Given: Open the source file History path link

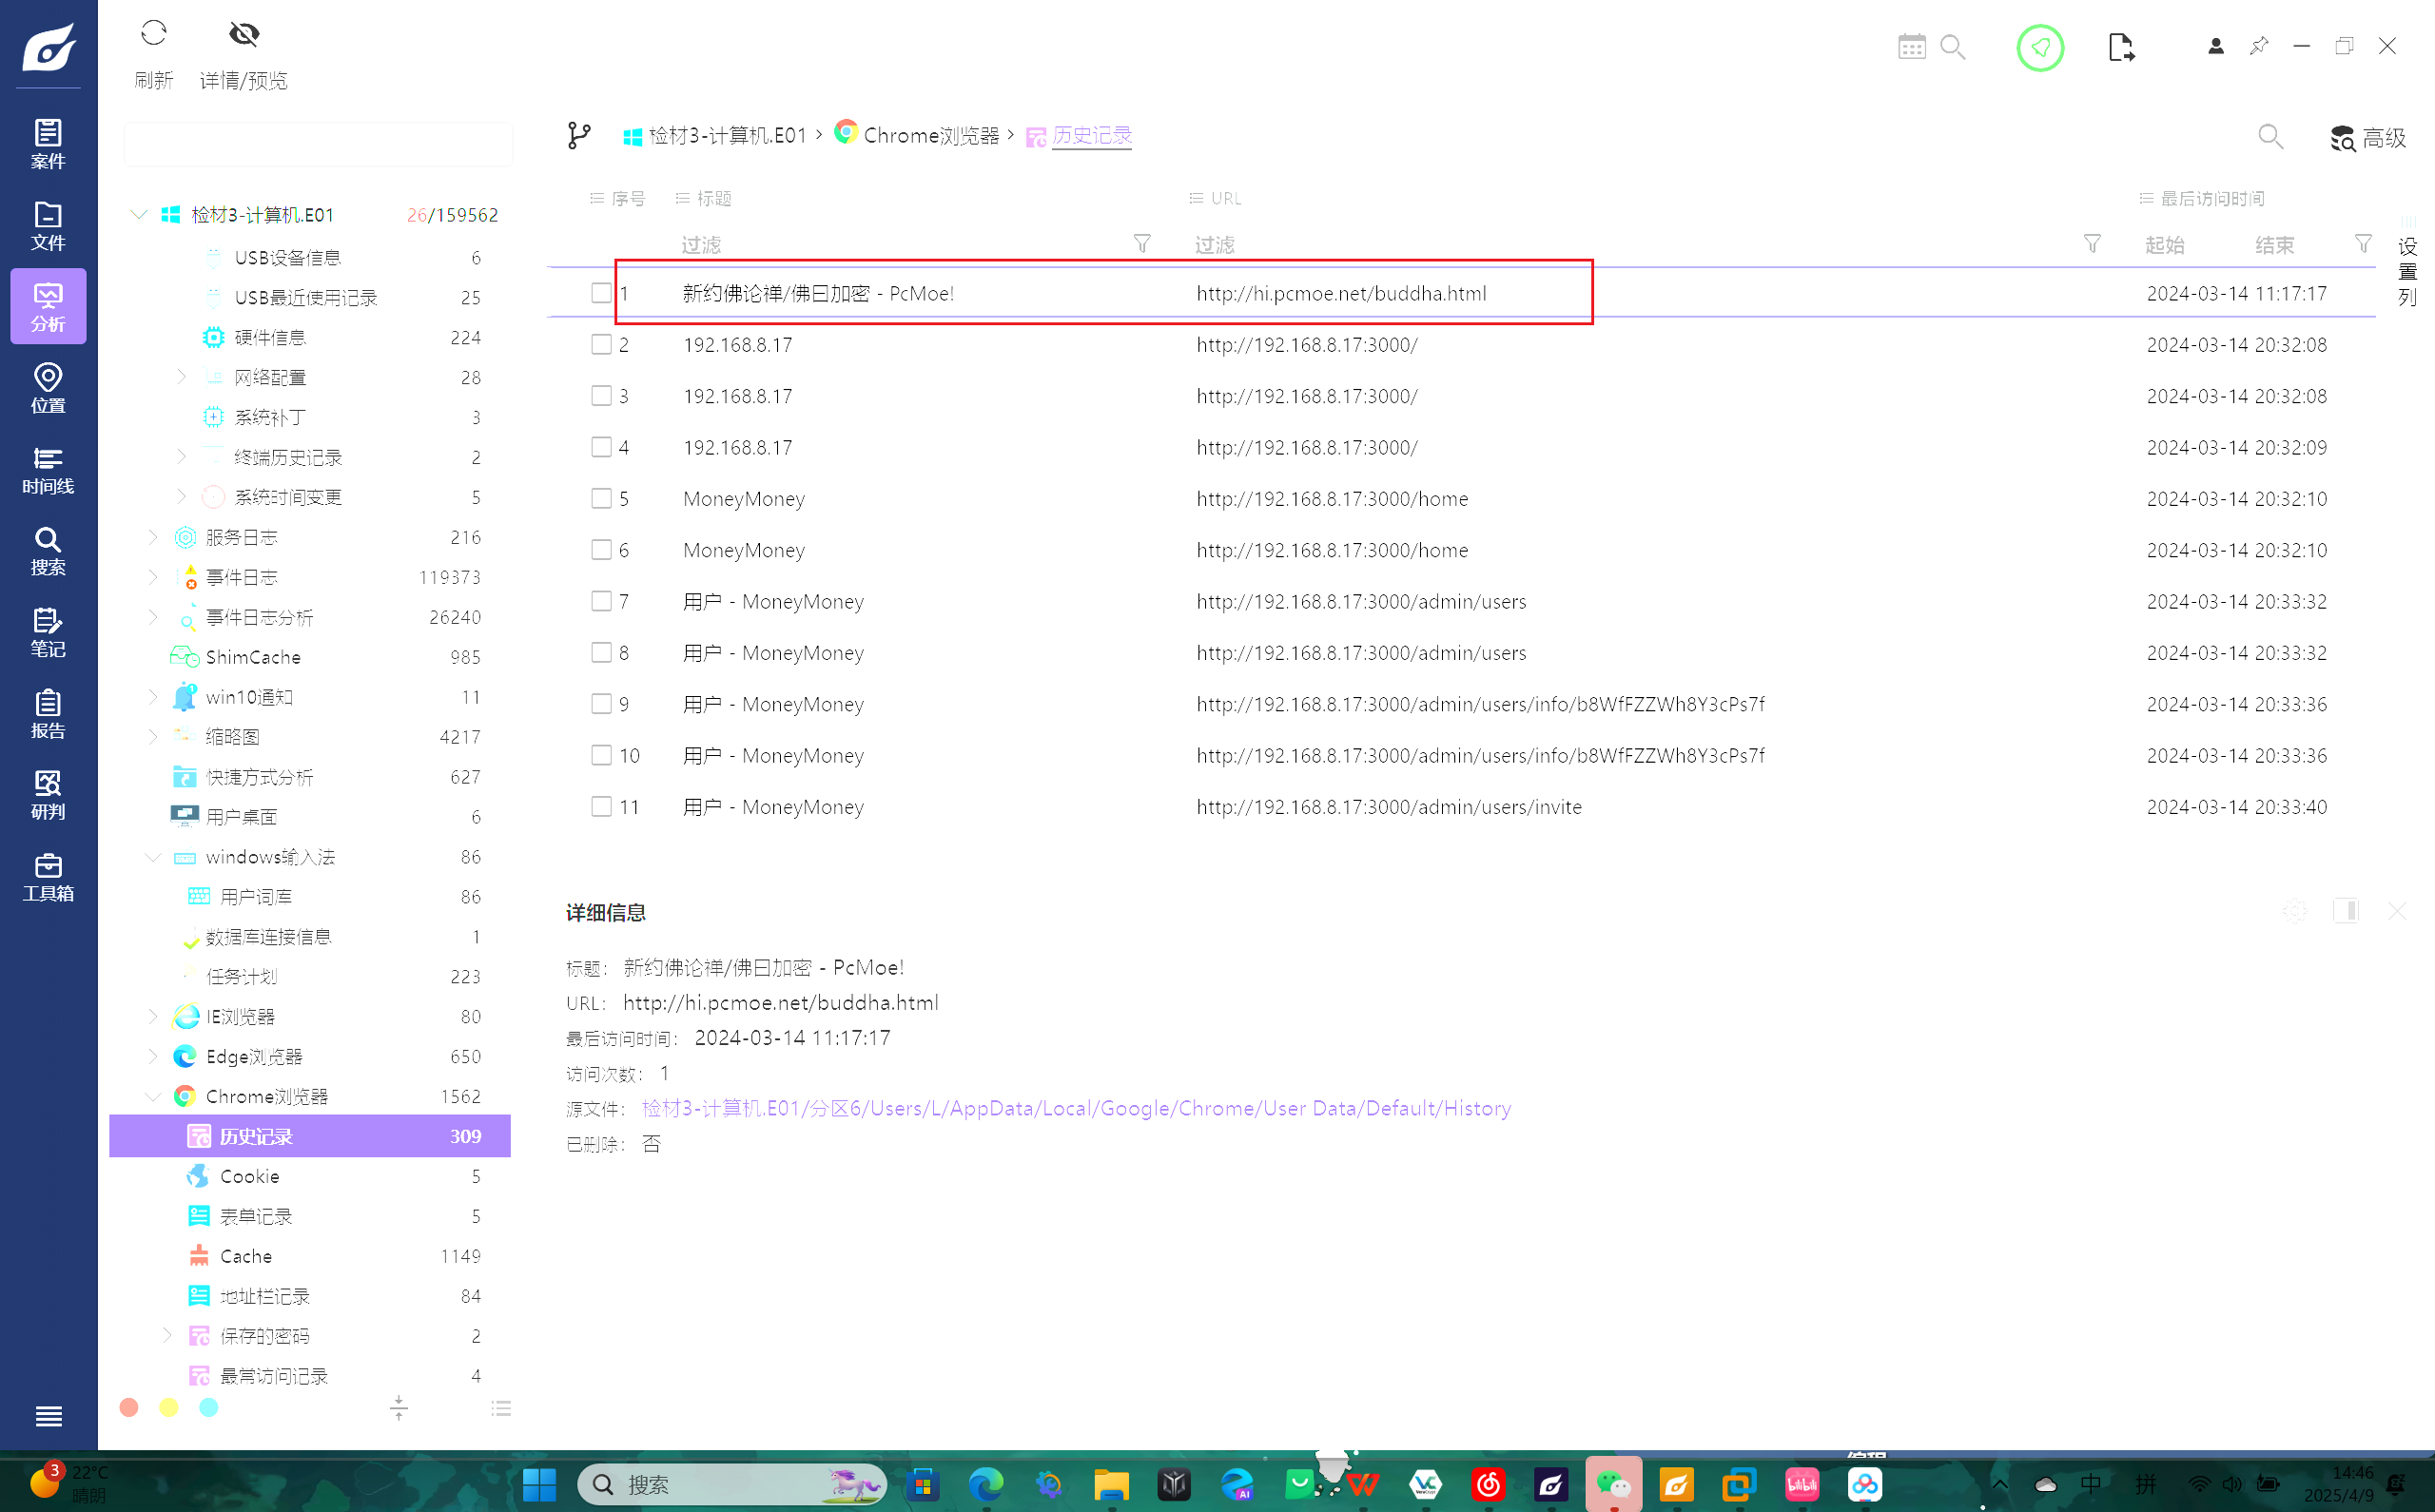Looking at the screenshot, I should coord(1076,1108).
